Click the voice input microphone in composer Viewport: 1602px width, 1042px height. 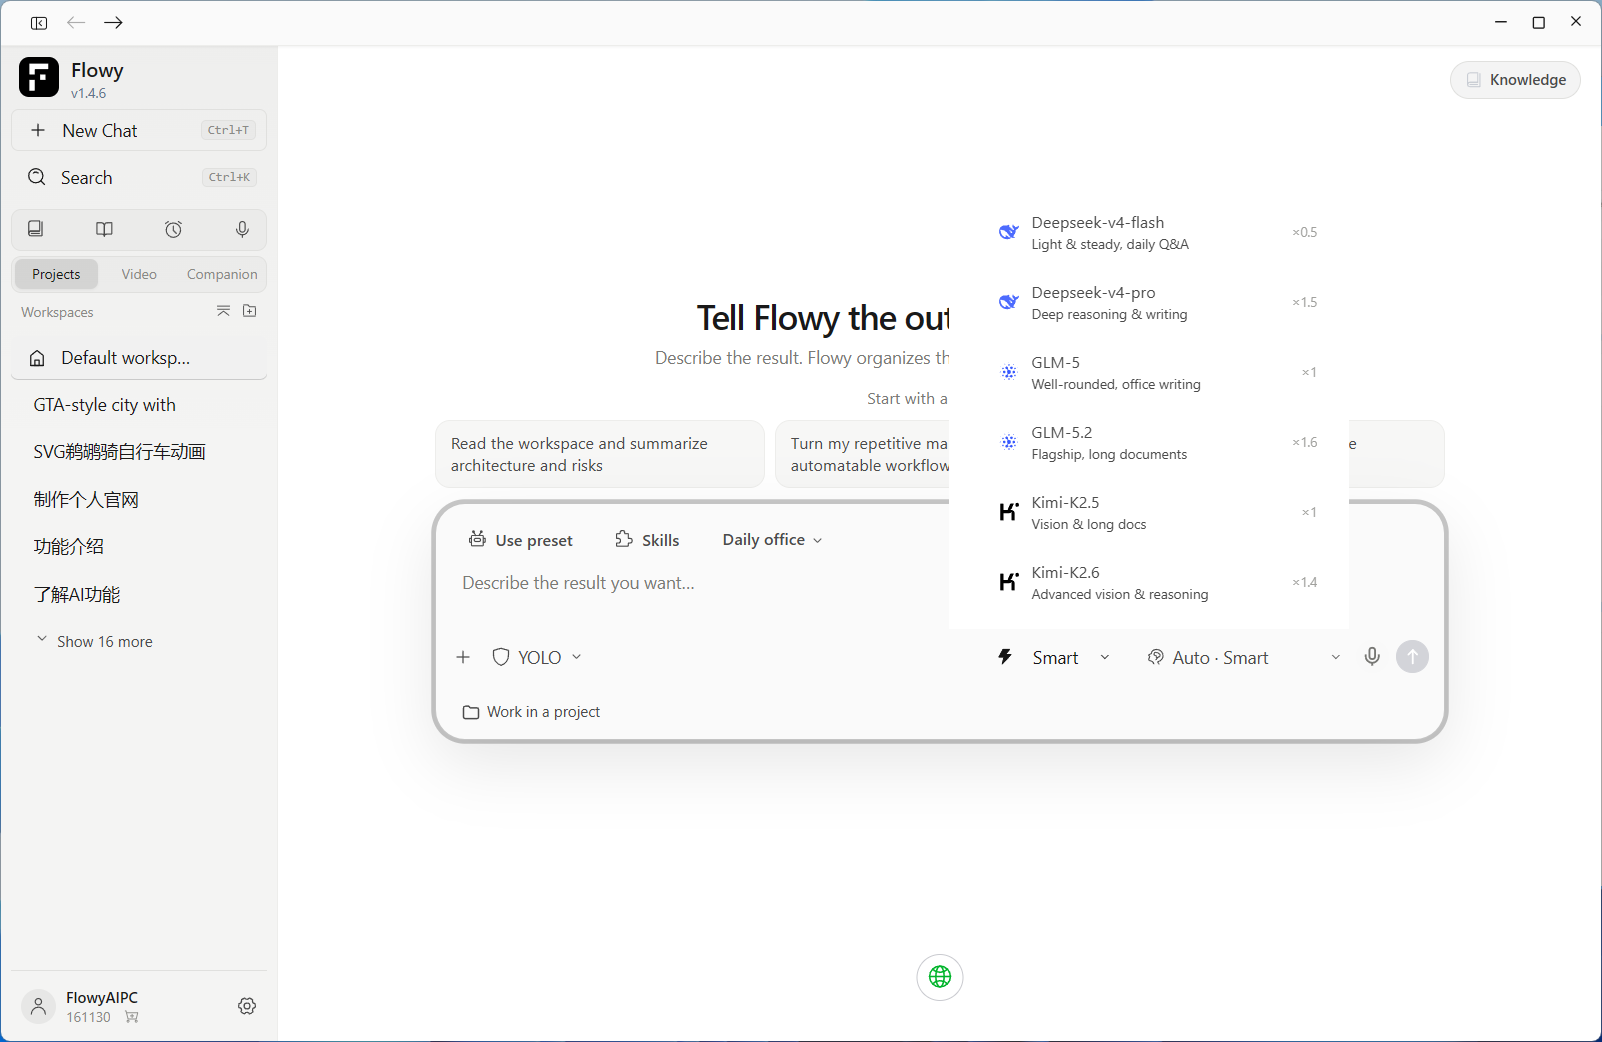(x=1372, y=657)
